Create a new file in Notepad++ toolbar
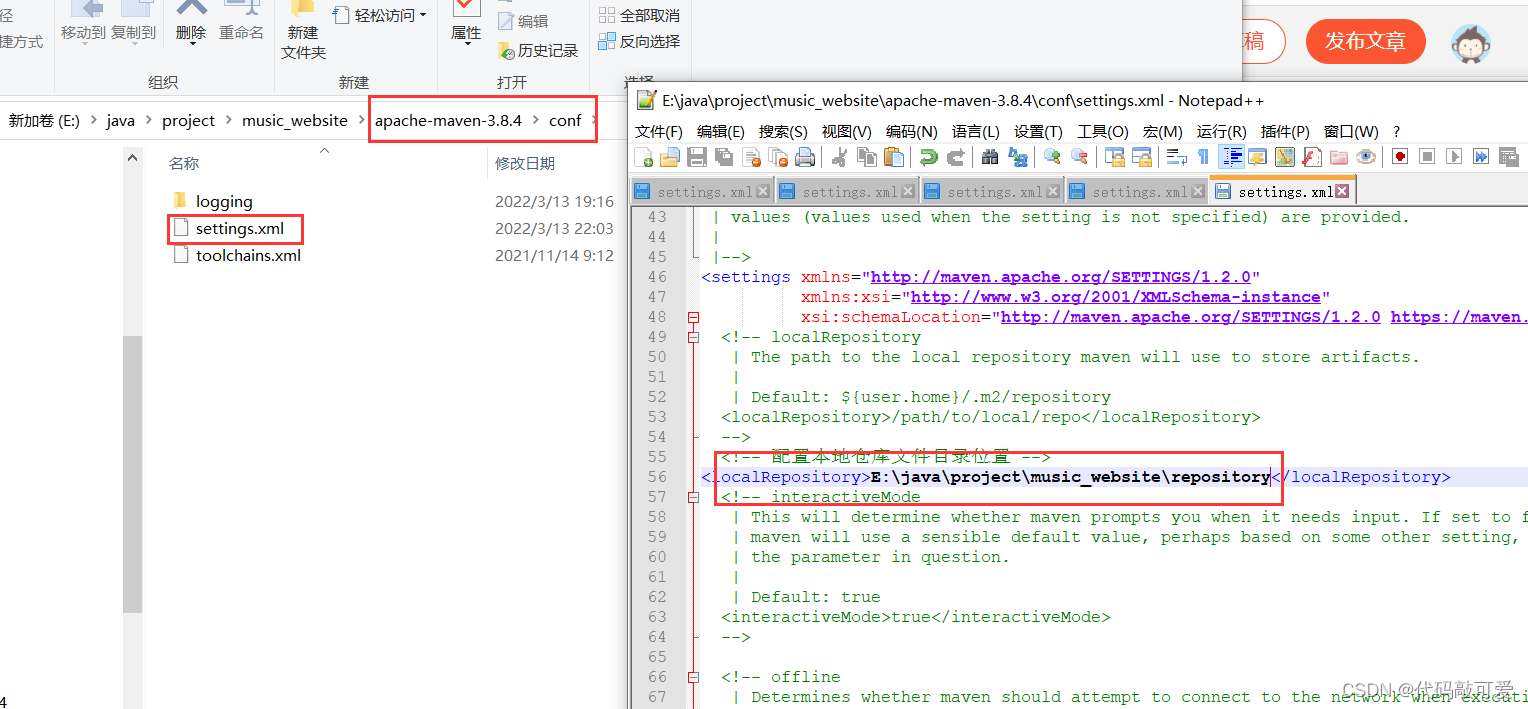 pyautogui.click(x=643, y=157)
